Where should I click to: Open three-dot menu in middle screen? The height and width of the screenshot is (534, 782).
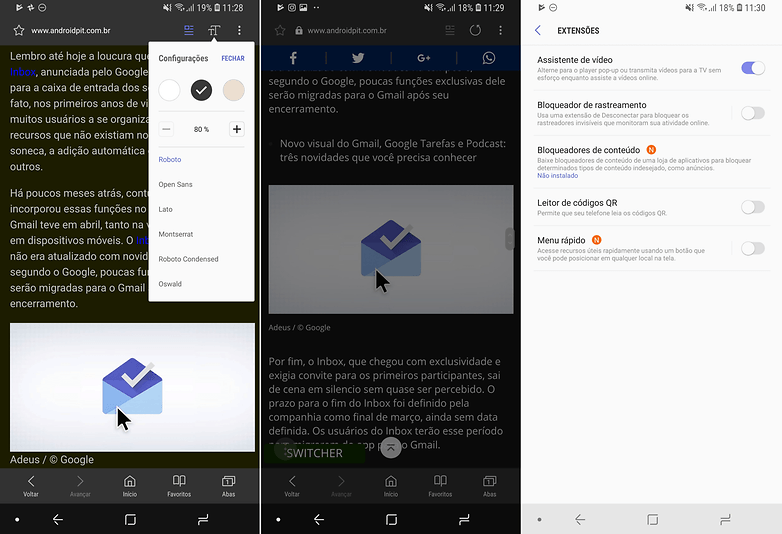tap(500, 30)
